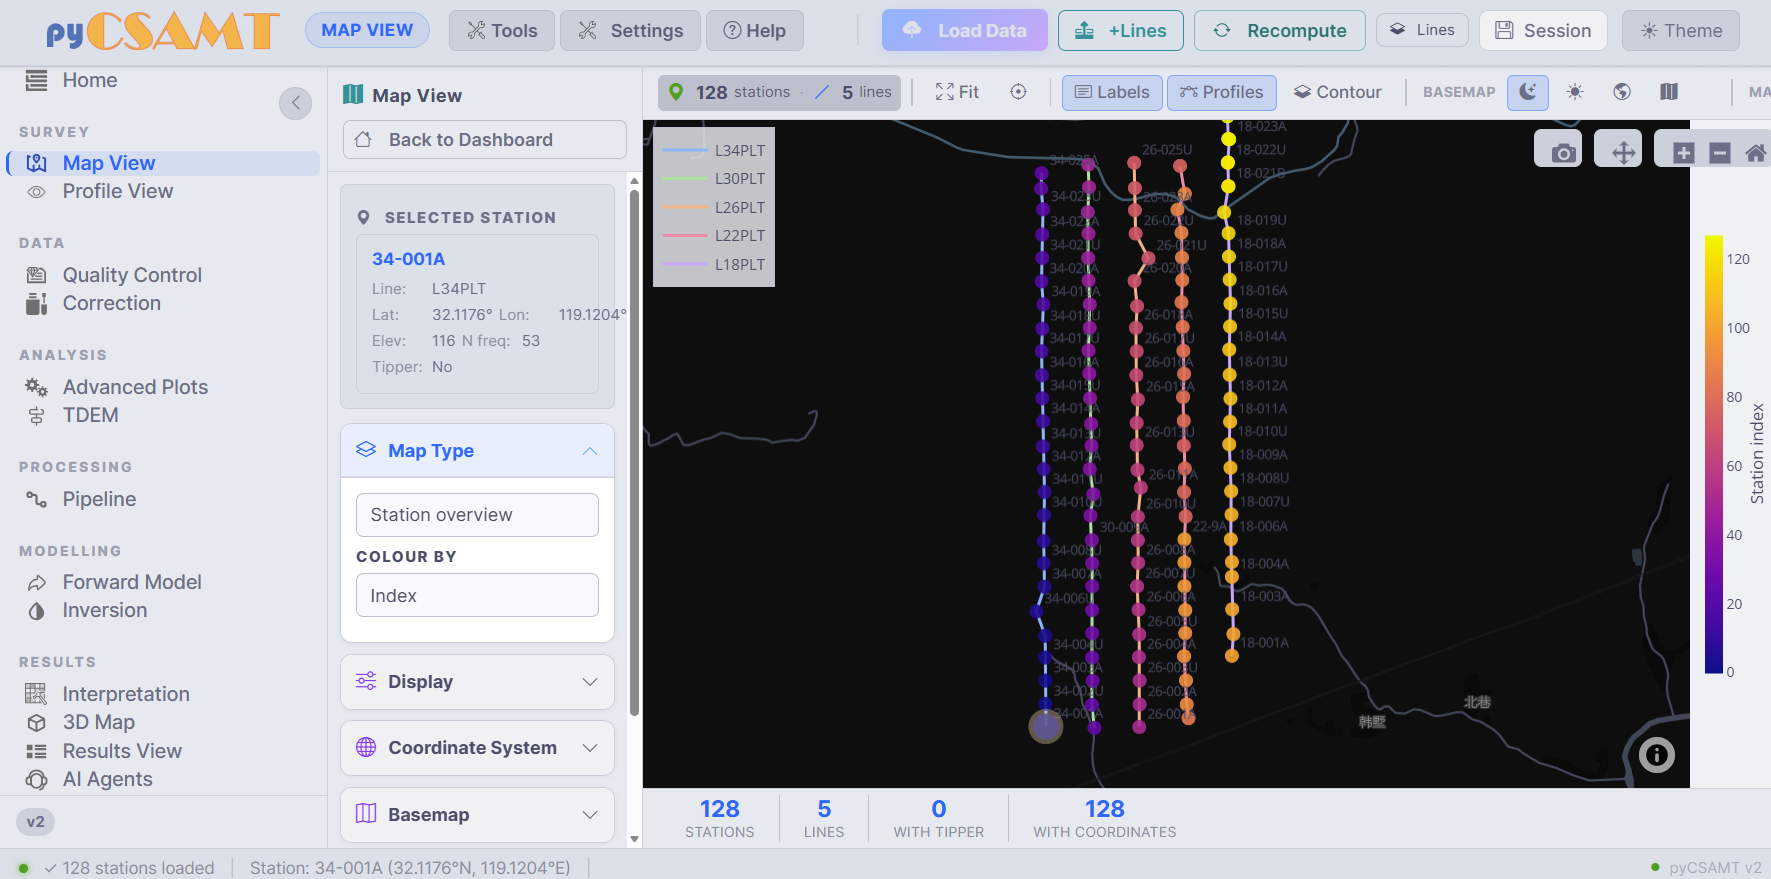Reset map view with home icon

tap(1755, 153)
